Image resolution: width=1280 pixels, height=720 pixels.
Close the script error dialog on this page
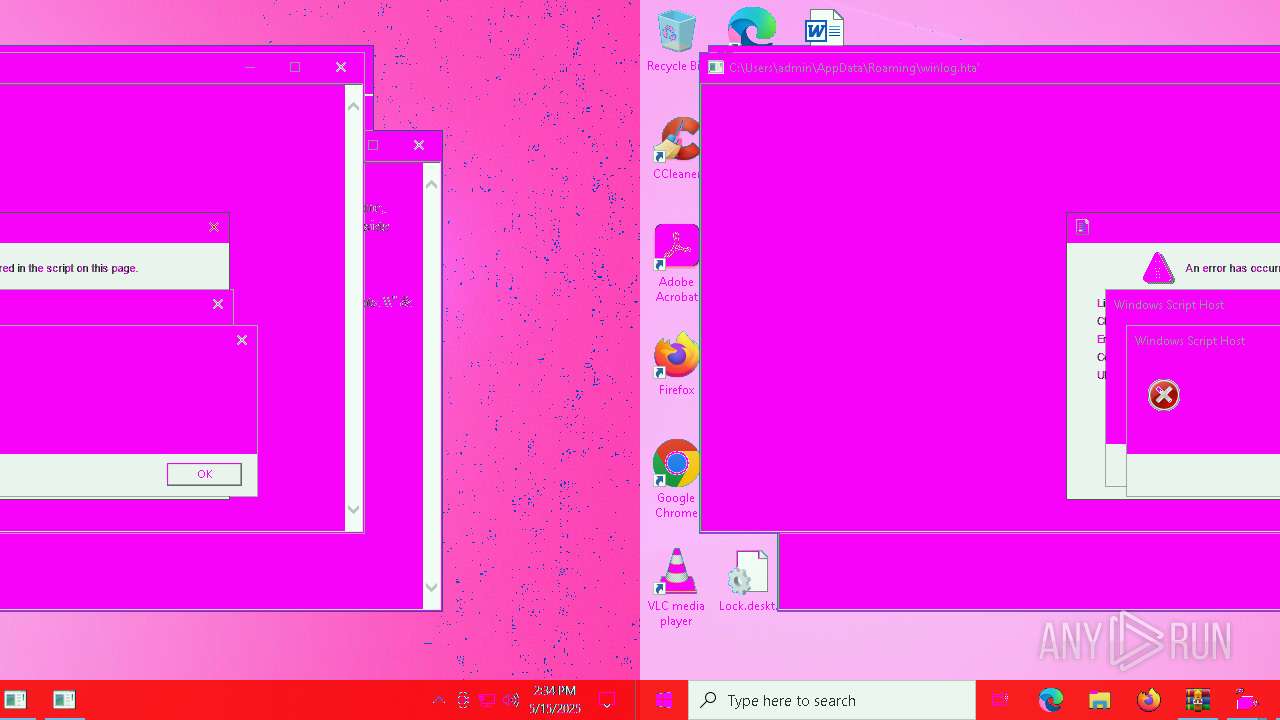pyautogui.click(x=214, y=227)
